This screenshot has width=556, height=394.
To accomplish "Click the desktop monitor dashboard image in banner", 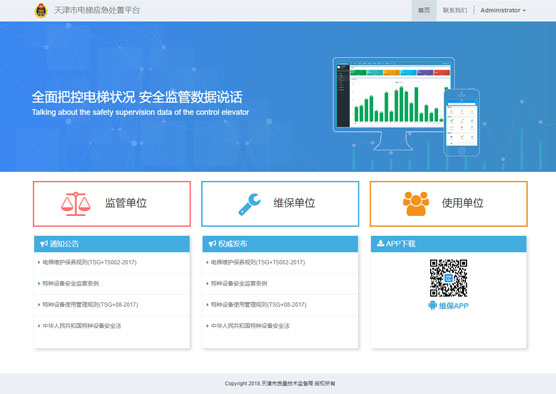I will (x=394, y=104).
